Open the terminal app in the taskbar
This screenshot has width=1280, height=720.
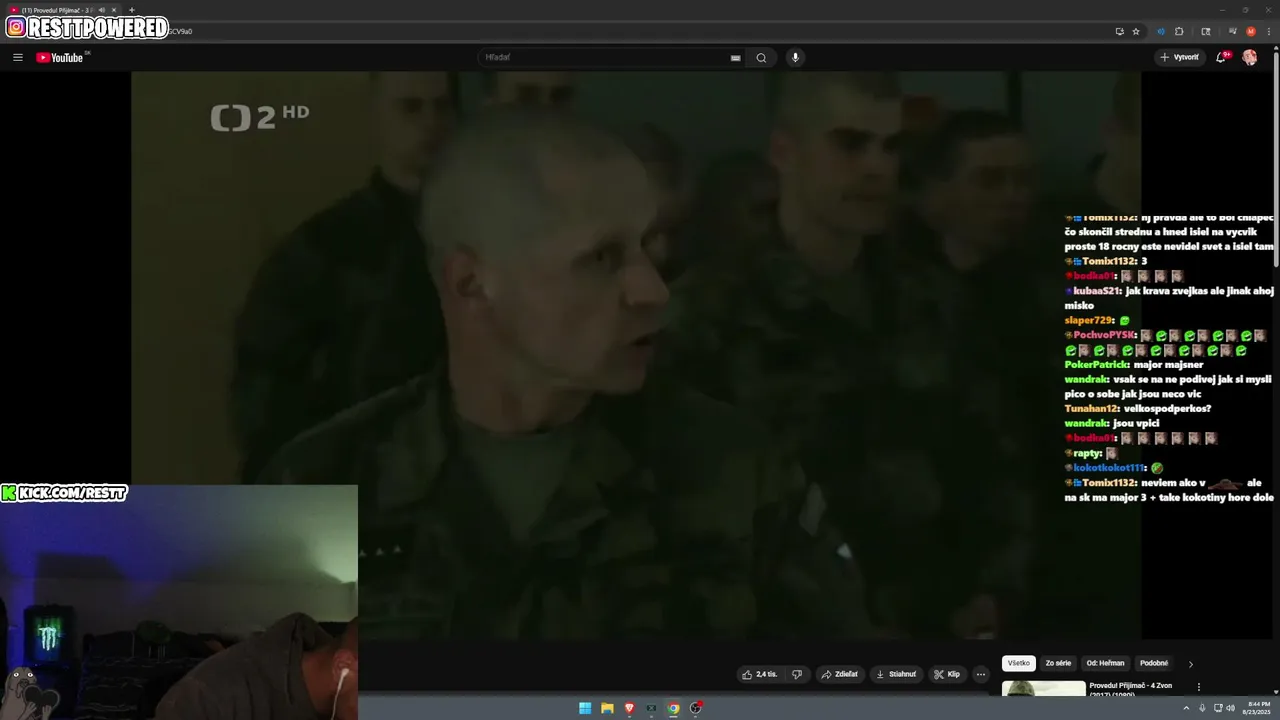tap(651, 708)
